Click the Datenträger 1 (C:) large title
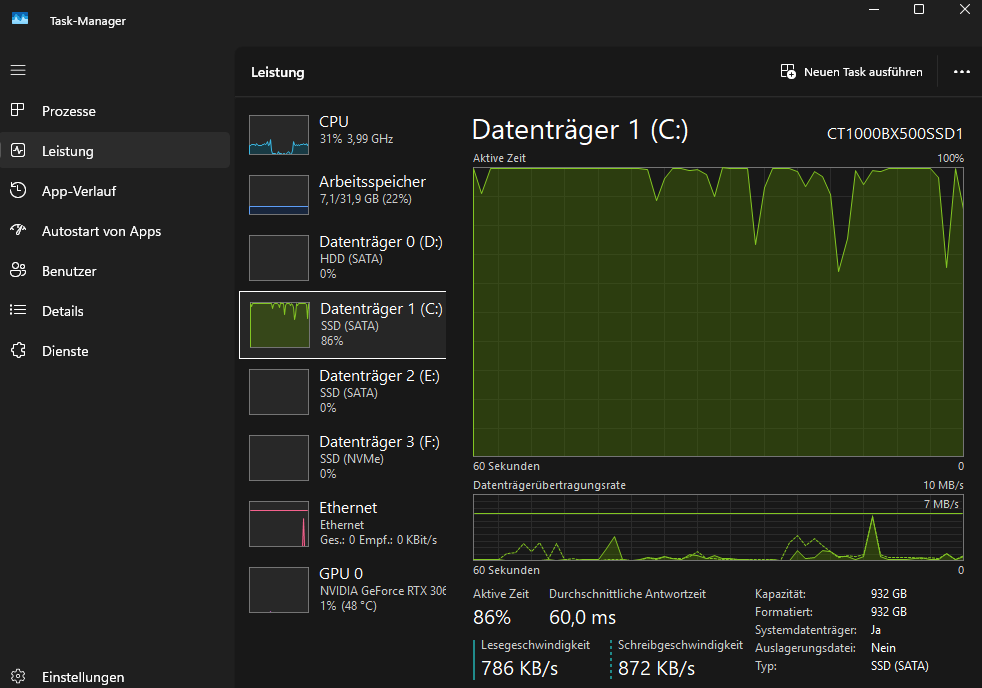The width and height of the screenshot is (982, 688). click(580, 130)
